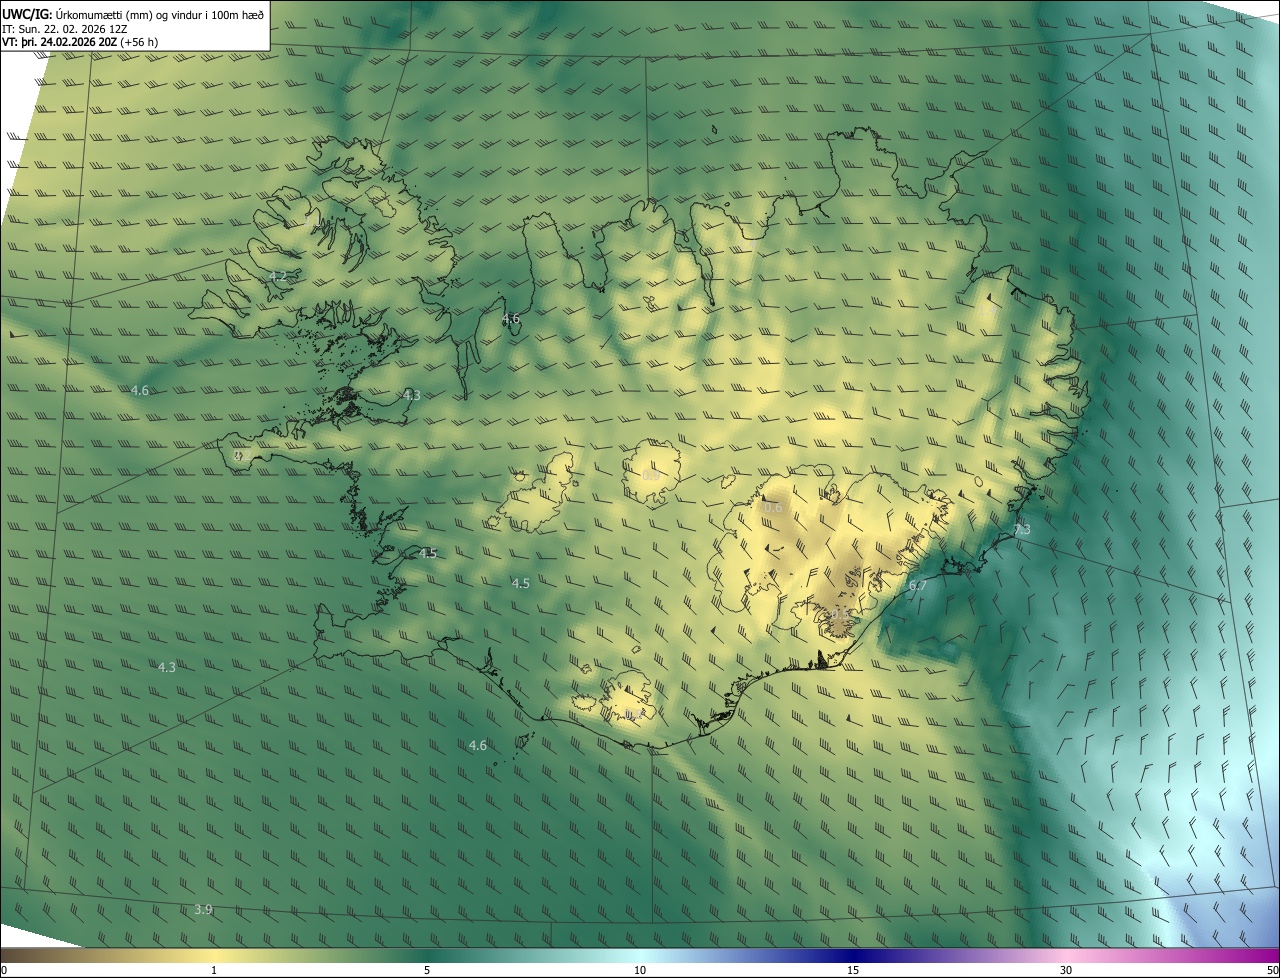Click the 6.7 value on the southeast coast
1280x978 pixels.
(x=917, y=585)
